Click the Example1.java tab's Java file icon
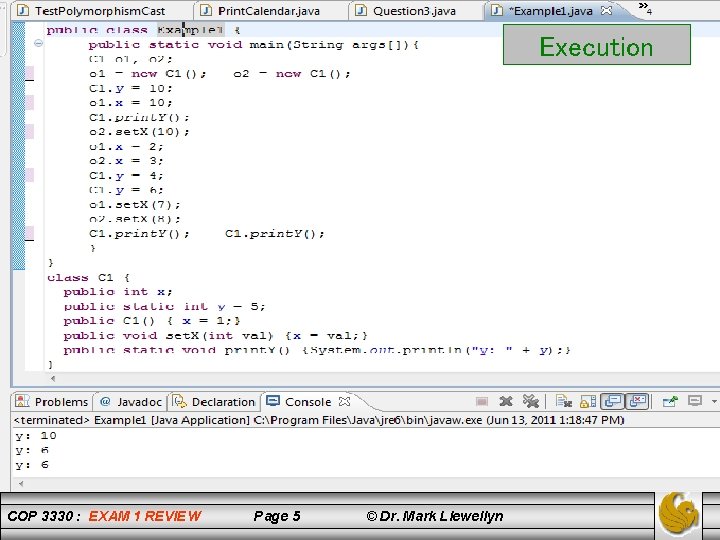 coord(497,10)
